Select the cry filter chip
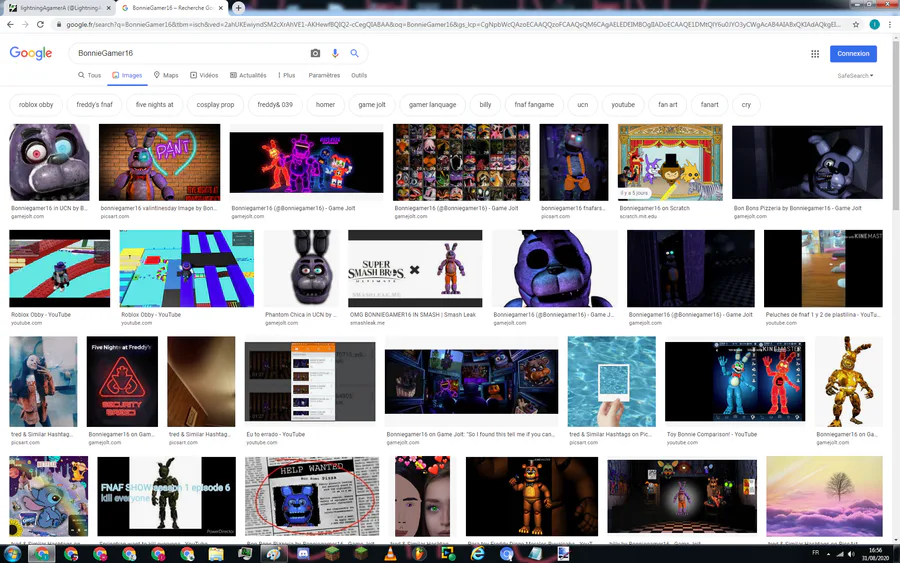Viewport: 900px width, 563px height. click(746, 104)
